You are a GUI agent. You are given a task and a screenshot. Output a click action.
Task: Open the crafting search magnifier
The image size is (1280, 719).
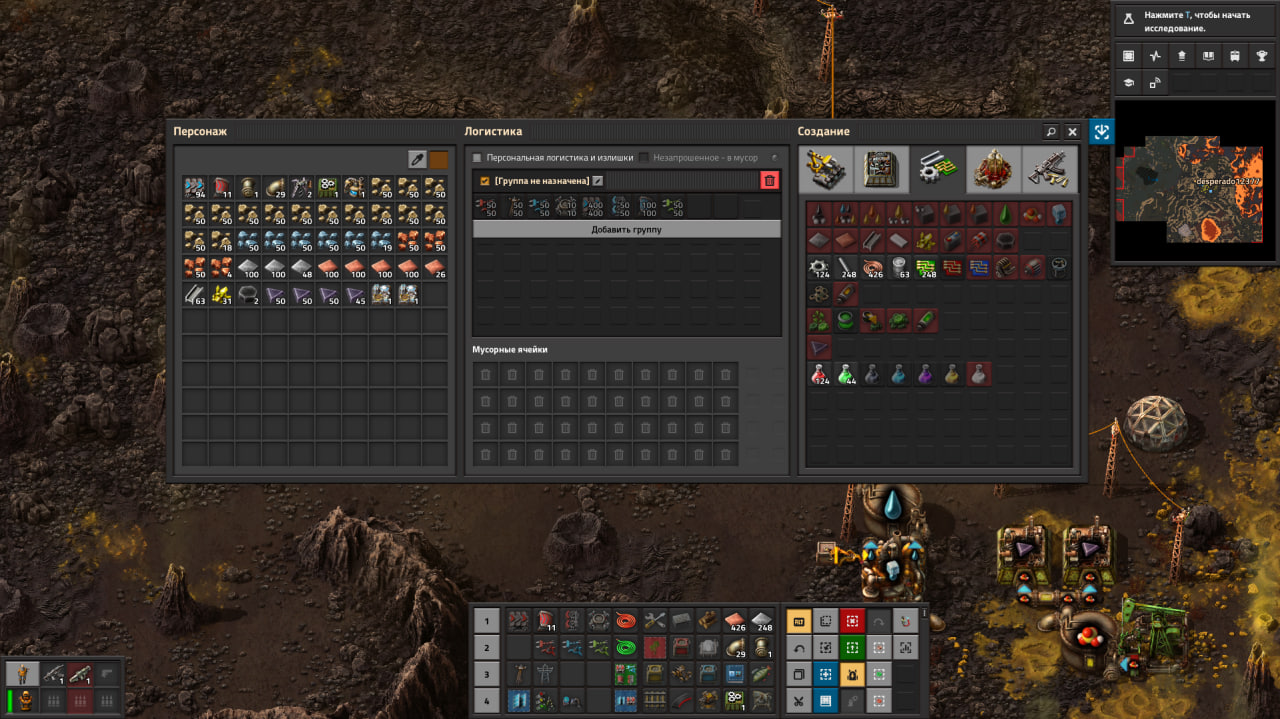[x=1051, y=132]
